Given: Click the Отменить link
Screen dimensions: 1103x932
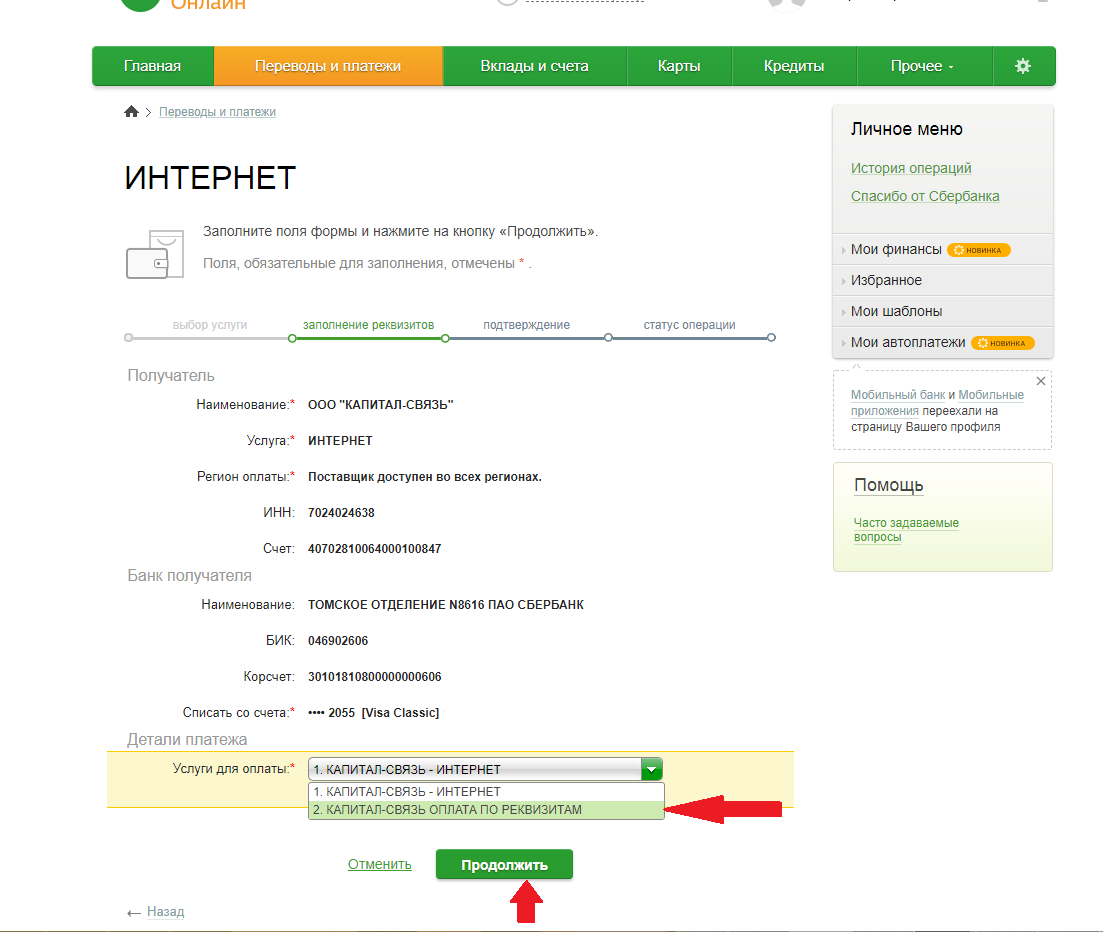Looking at the screenshot, I should point(379,864).
